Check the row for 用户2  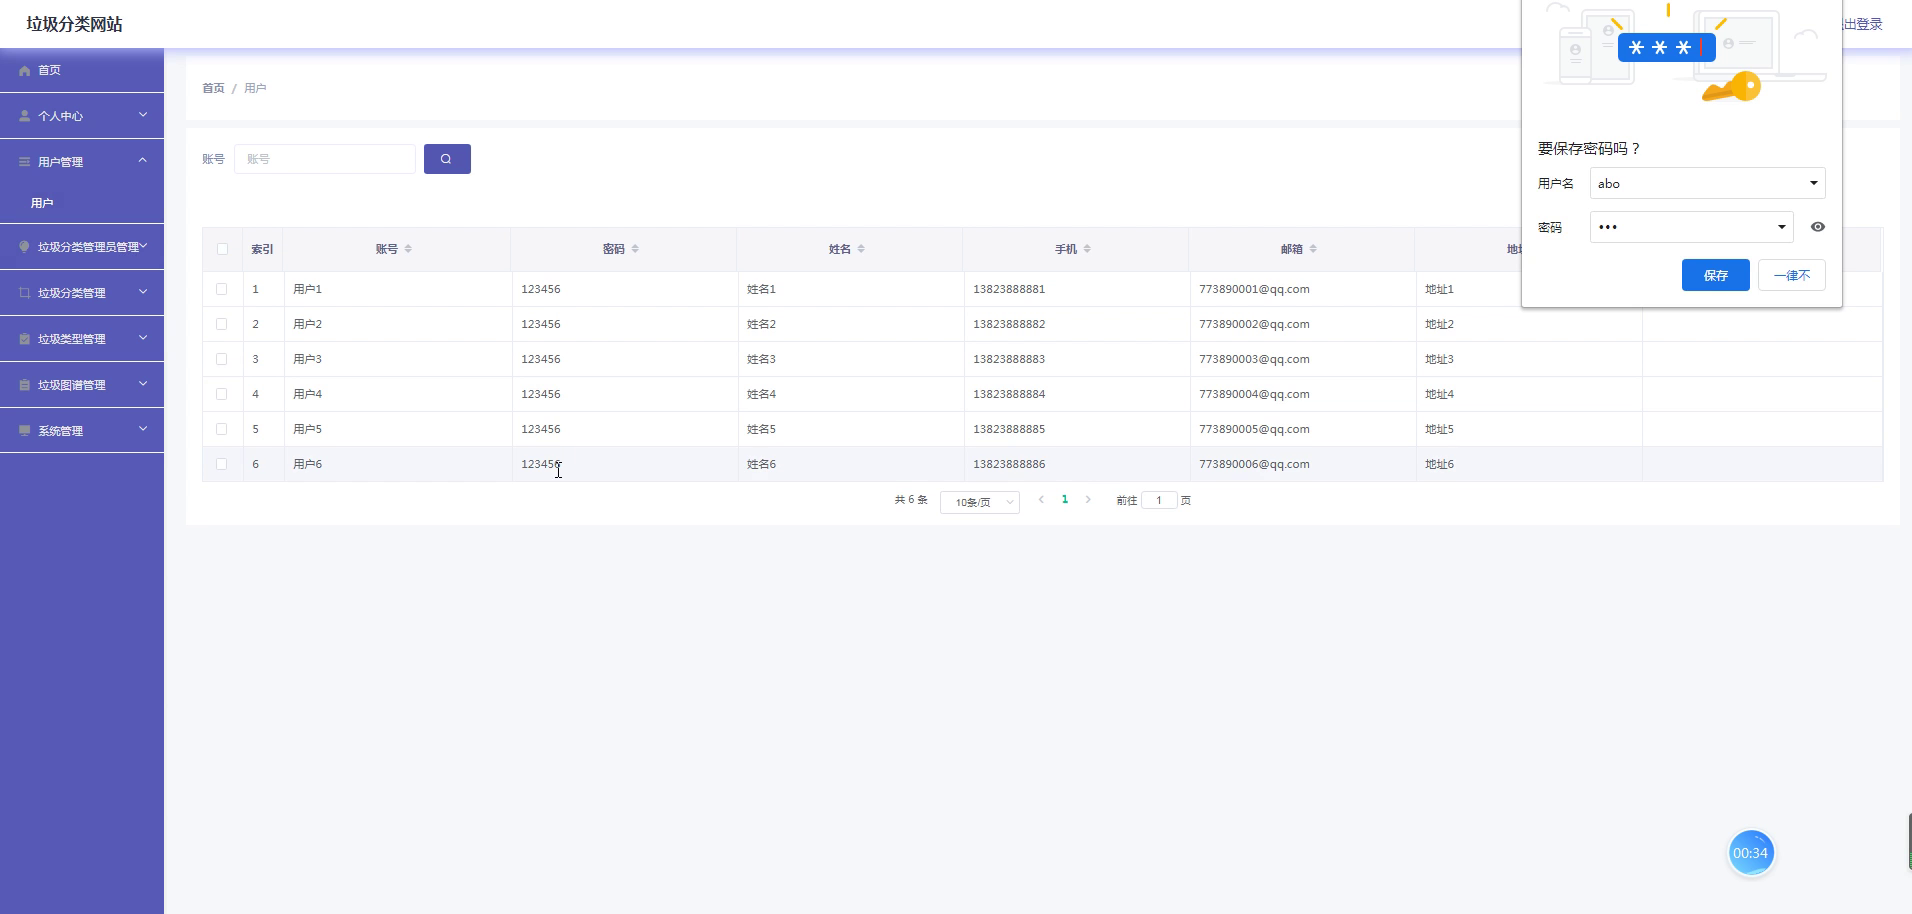coord(222,324)
